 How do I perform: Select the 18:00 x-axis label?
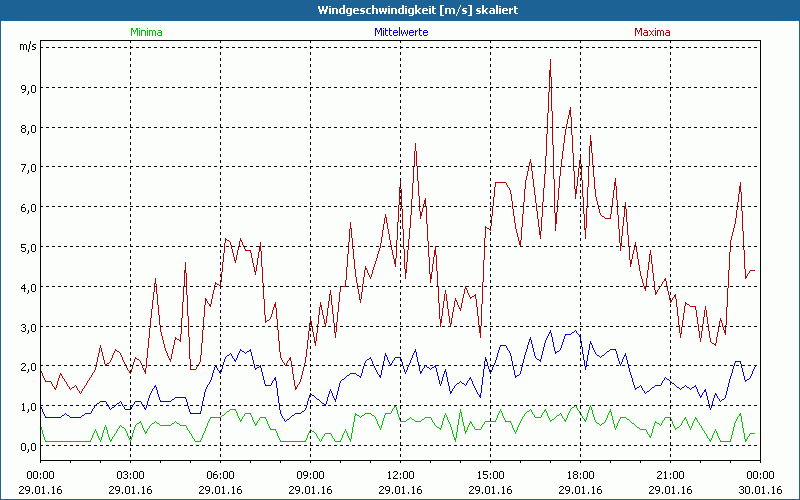580,474
